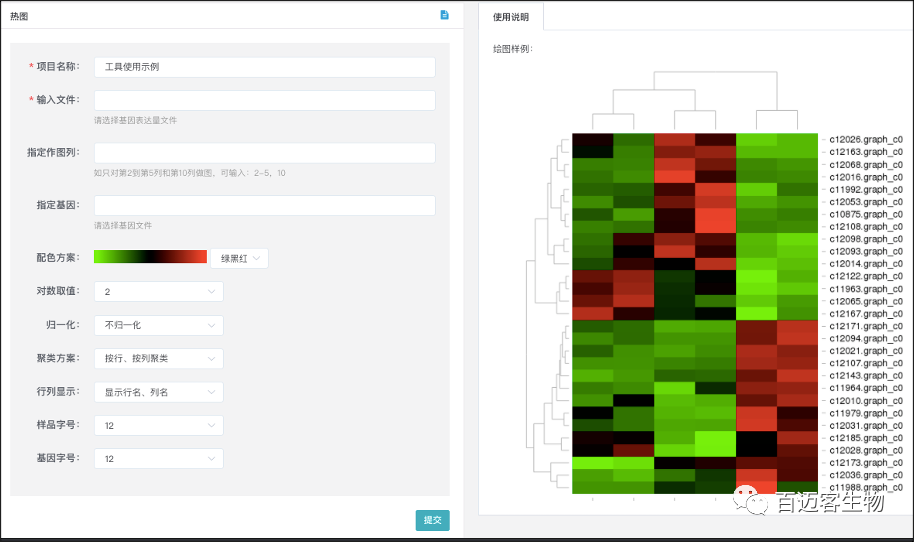Expand the 聚类方案 dropdown
914x542 pixels.
pyautogui.click(x=158, y=358)
